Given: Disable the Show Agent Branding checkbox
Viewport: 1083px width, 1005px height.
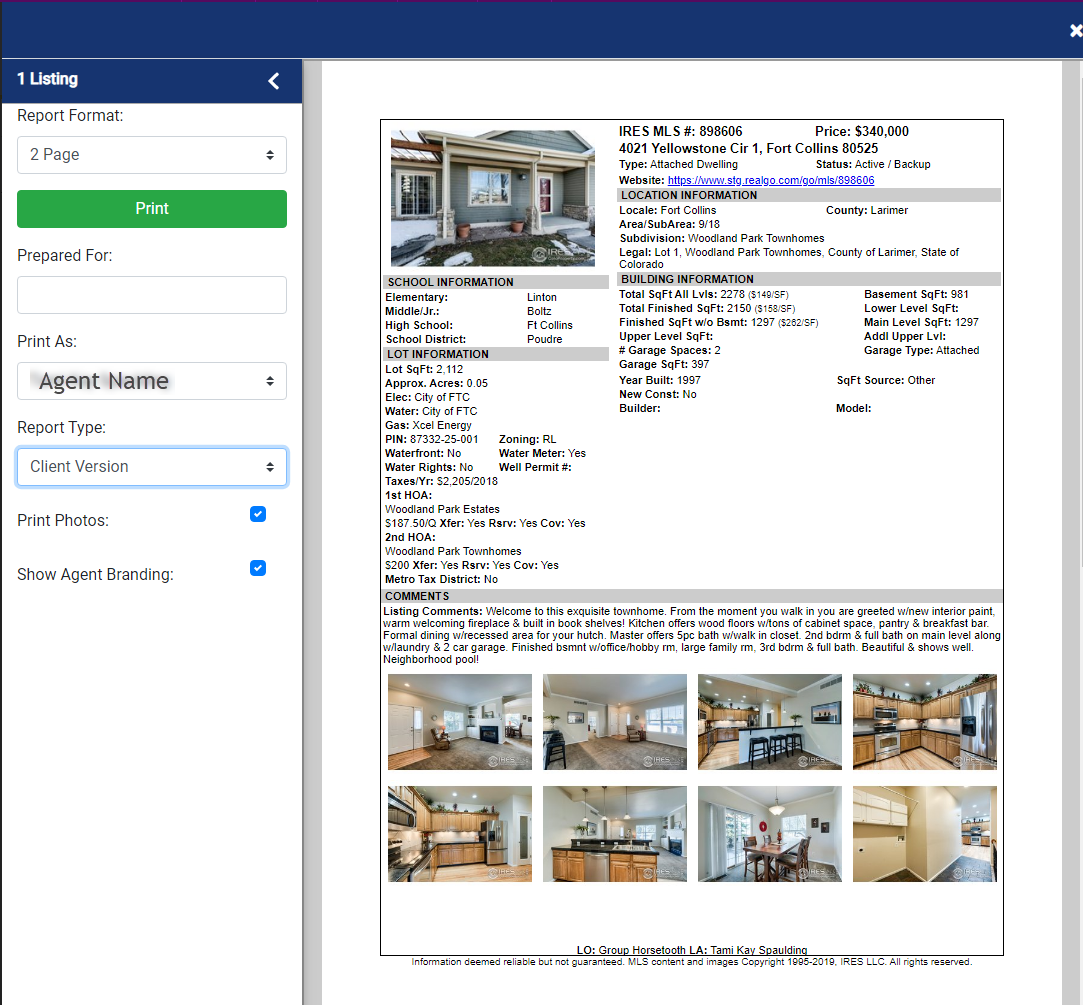Looking at the screenshot, I should [258, 568].
